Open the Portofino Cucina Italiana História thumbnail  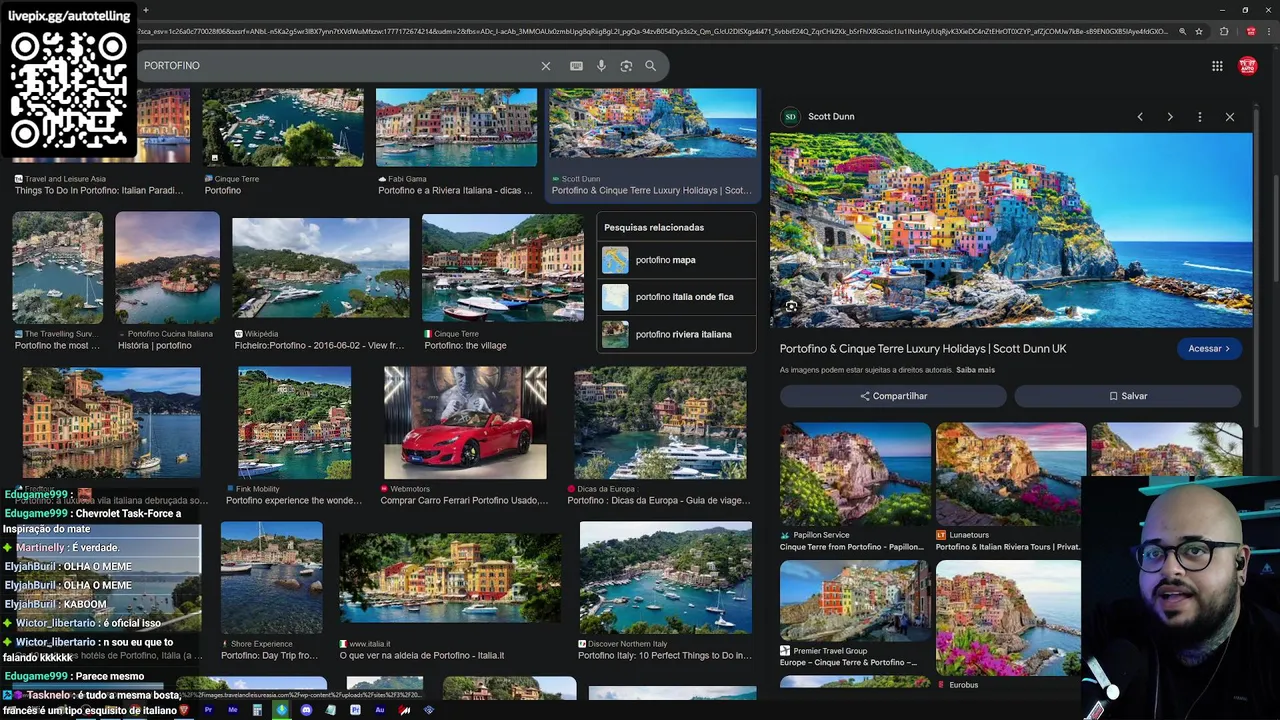pos(167,268)
